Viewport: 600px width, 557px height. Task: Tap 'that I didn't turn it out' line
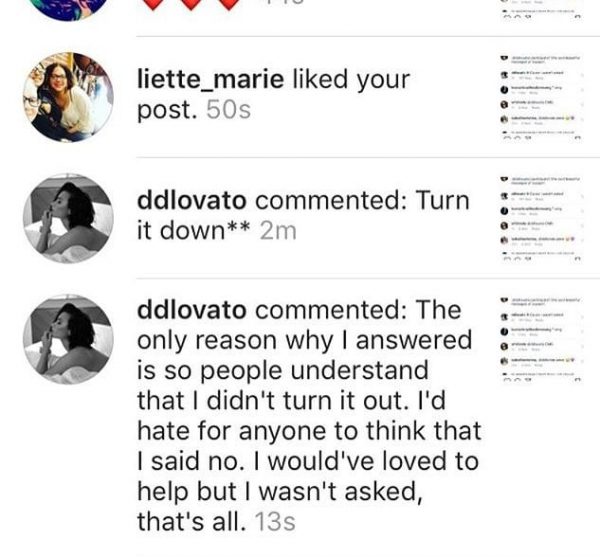pos(291,401)
